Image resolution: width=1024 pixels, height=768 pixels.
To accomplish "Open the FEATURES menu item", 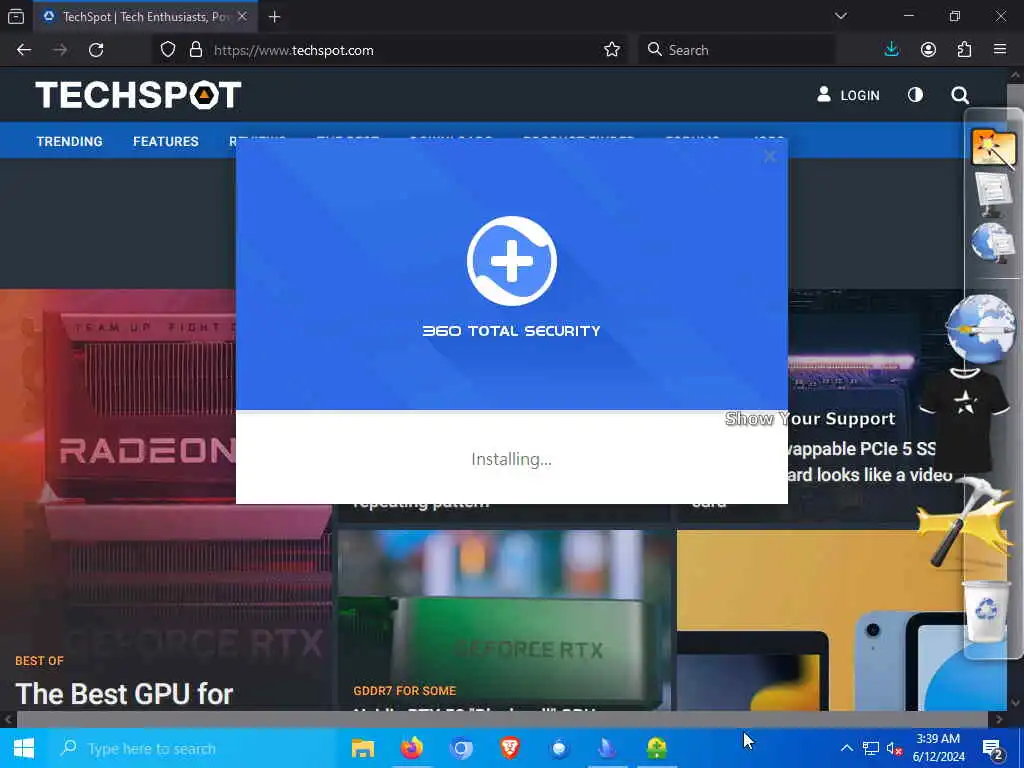I will [x=166, y=141].
